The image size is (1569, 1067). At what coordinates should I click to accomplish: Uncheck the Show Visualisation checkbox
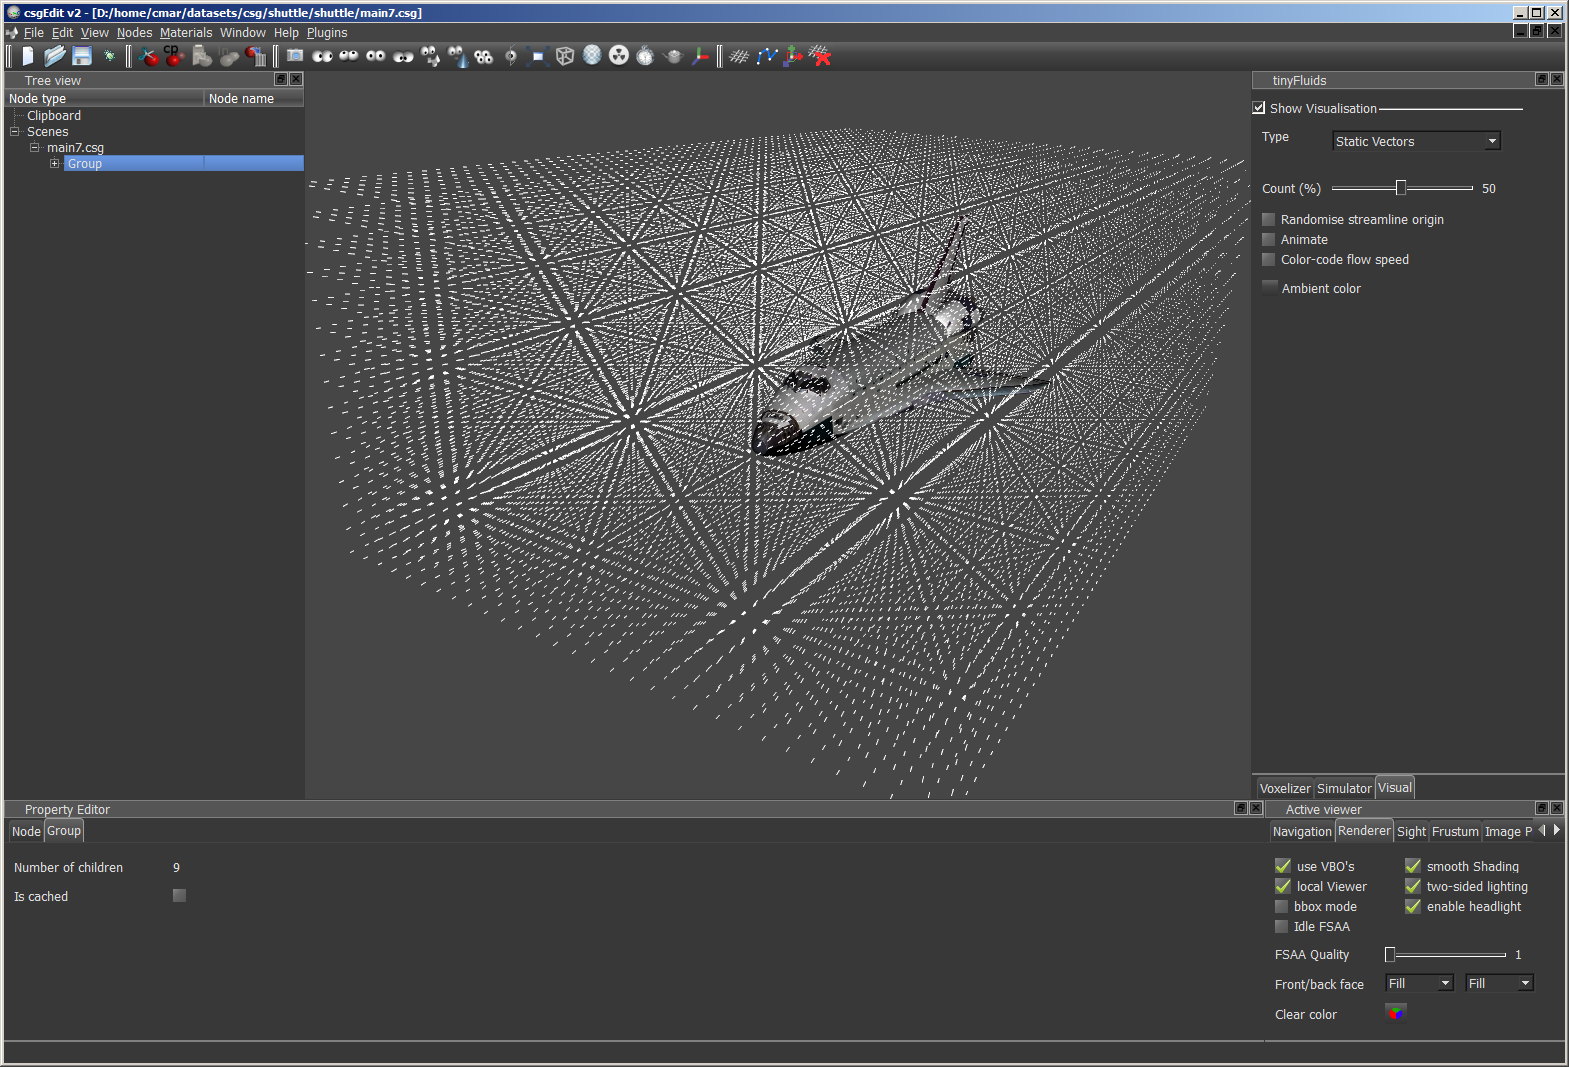coord(1259,108)
